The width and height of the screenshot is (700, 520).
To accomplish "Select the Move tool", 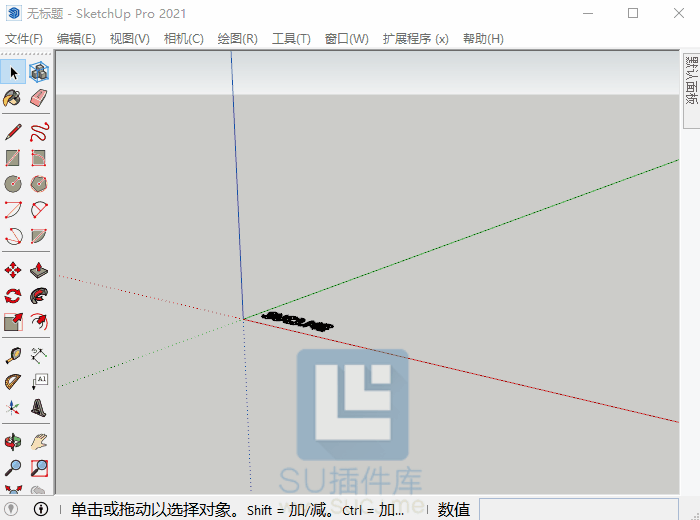I will point(13,270).
